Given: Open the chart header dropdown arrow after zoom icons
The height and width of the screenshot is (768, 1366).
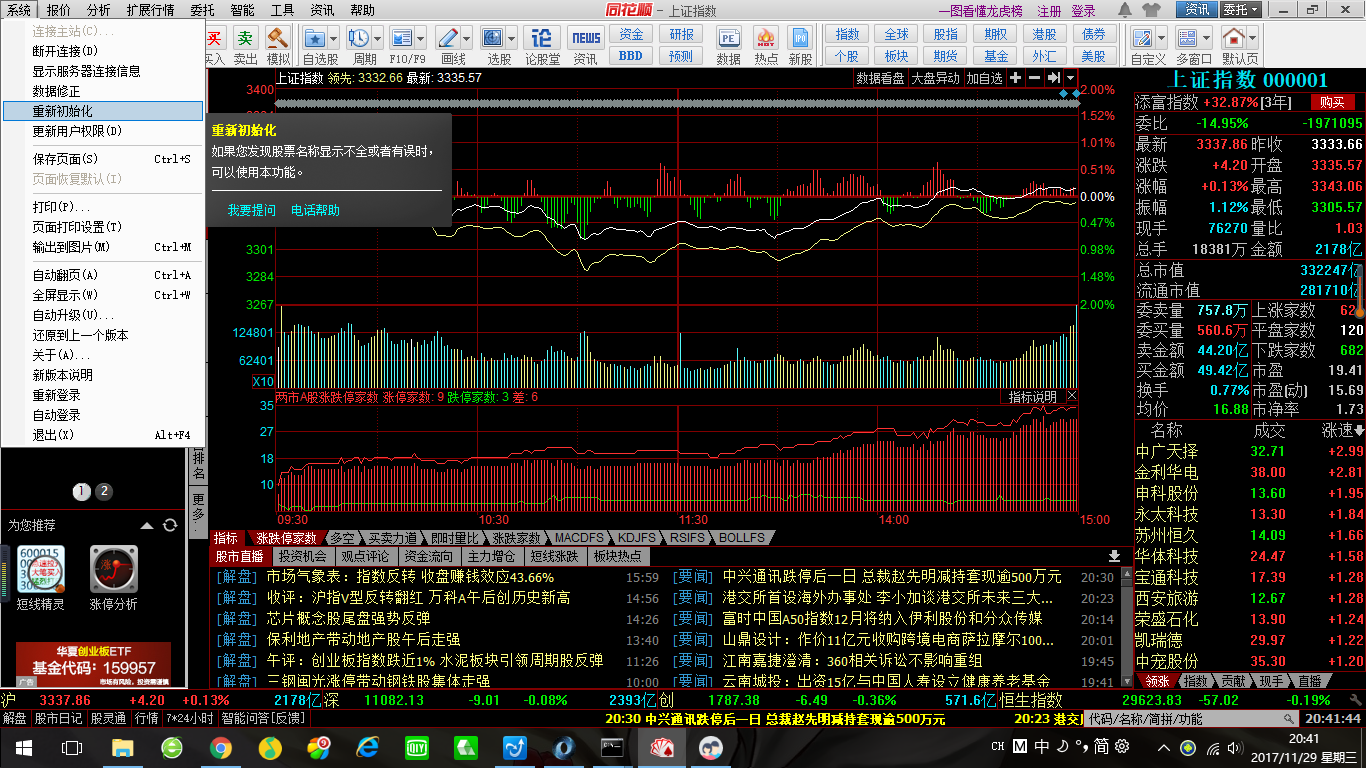Looking at the screenshot, I should tap(1071, 78).
